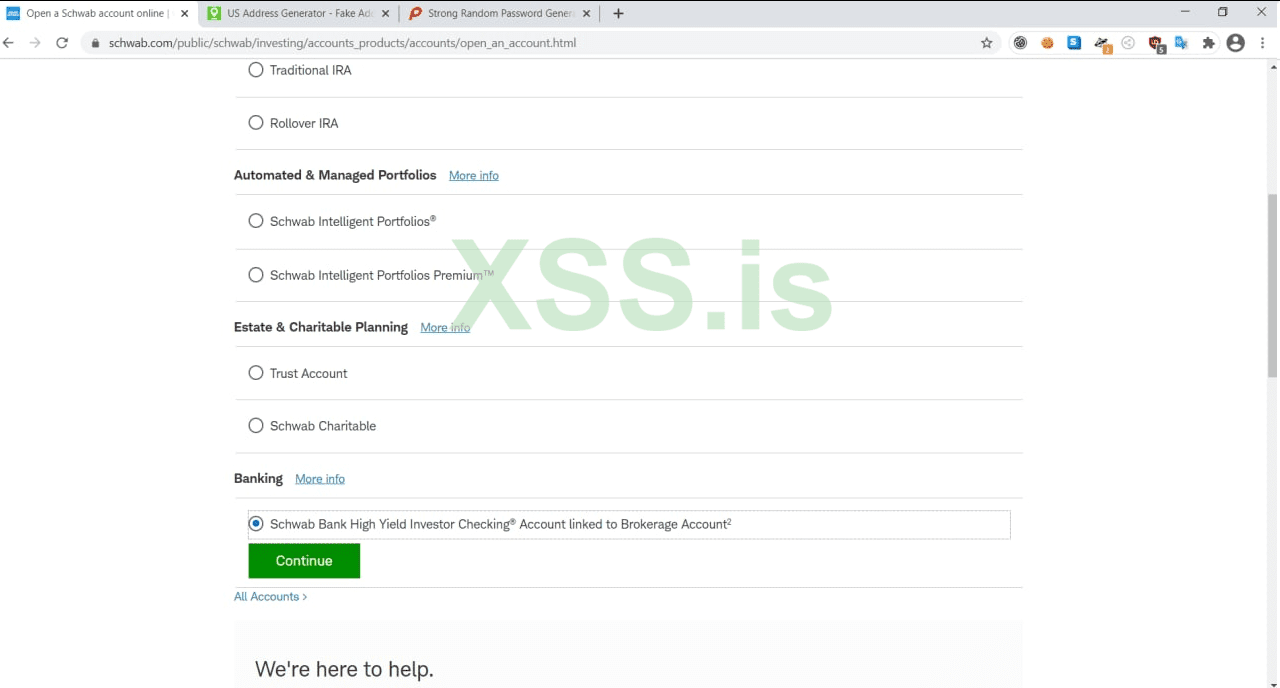
Task: Bookmark this page with the star icon
Action: [x=987, y=43]
